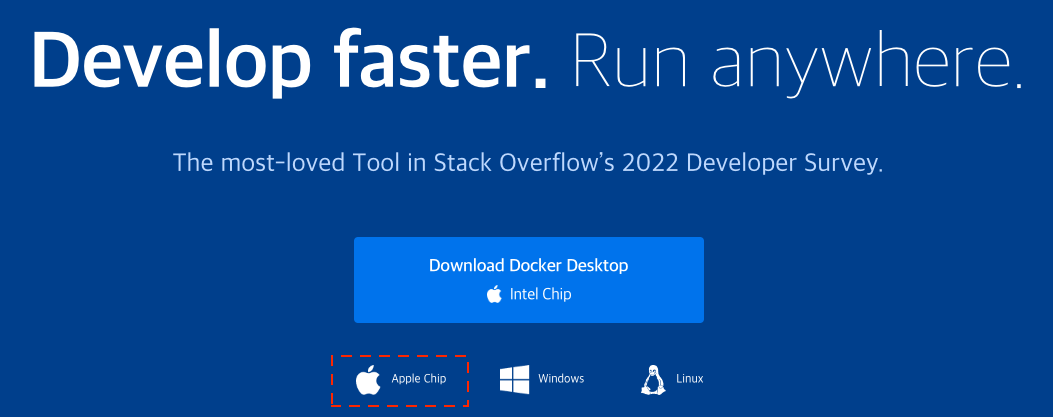1053x417 pixels.
Task: Click the Apple logo beside Apple Chip
Action: 368,380
